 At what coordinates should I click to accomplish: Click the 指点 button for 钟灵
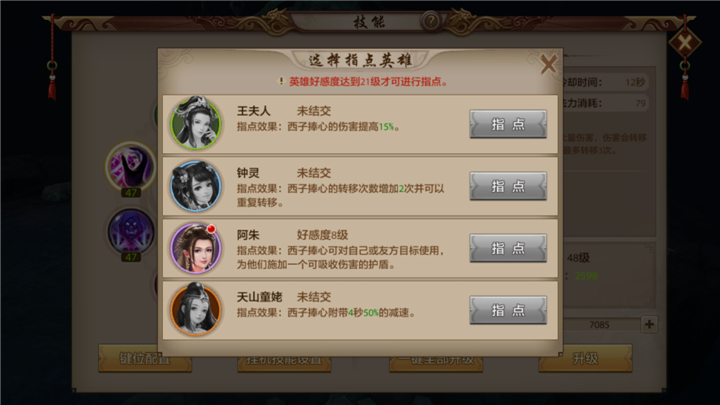coord(508,186)
